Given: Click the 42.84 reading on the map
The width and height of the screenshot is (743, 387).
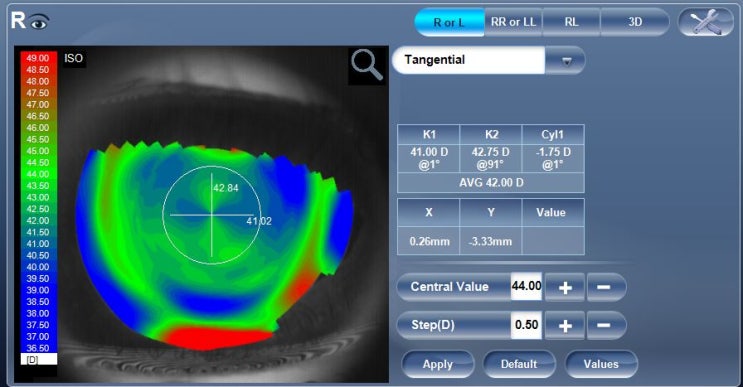Looking at the screenshot, I should 226,188.
